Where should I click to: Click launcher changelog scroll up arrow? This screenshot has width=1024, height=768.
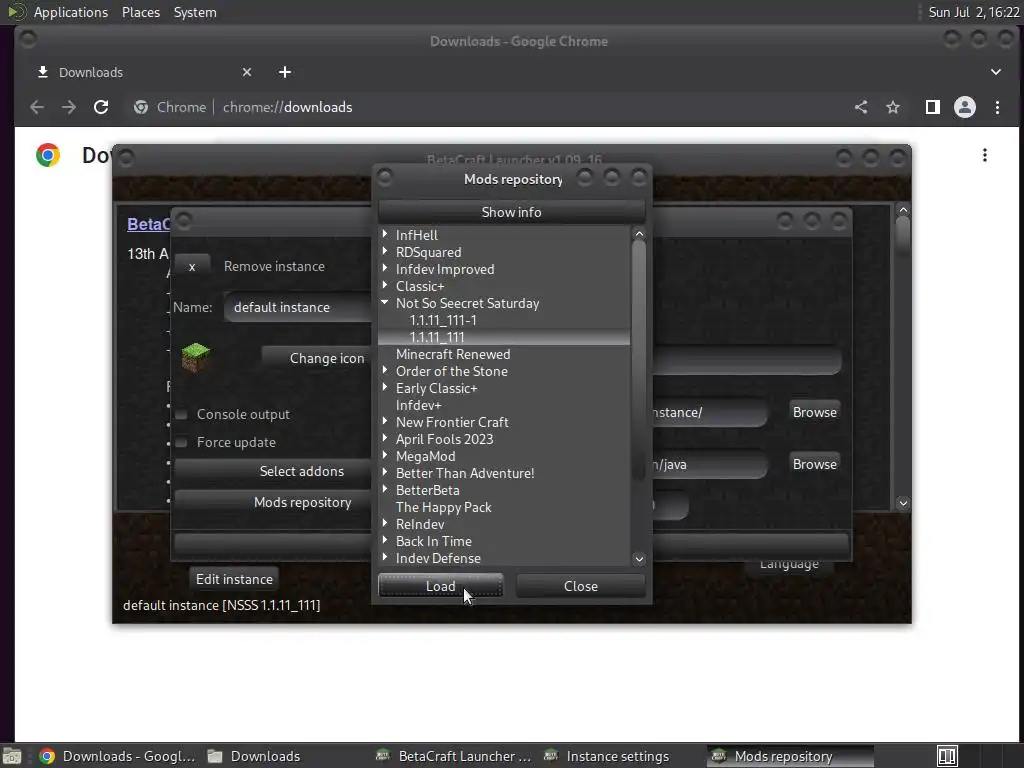click(x=903, y=210)
